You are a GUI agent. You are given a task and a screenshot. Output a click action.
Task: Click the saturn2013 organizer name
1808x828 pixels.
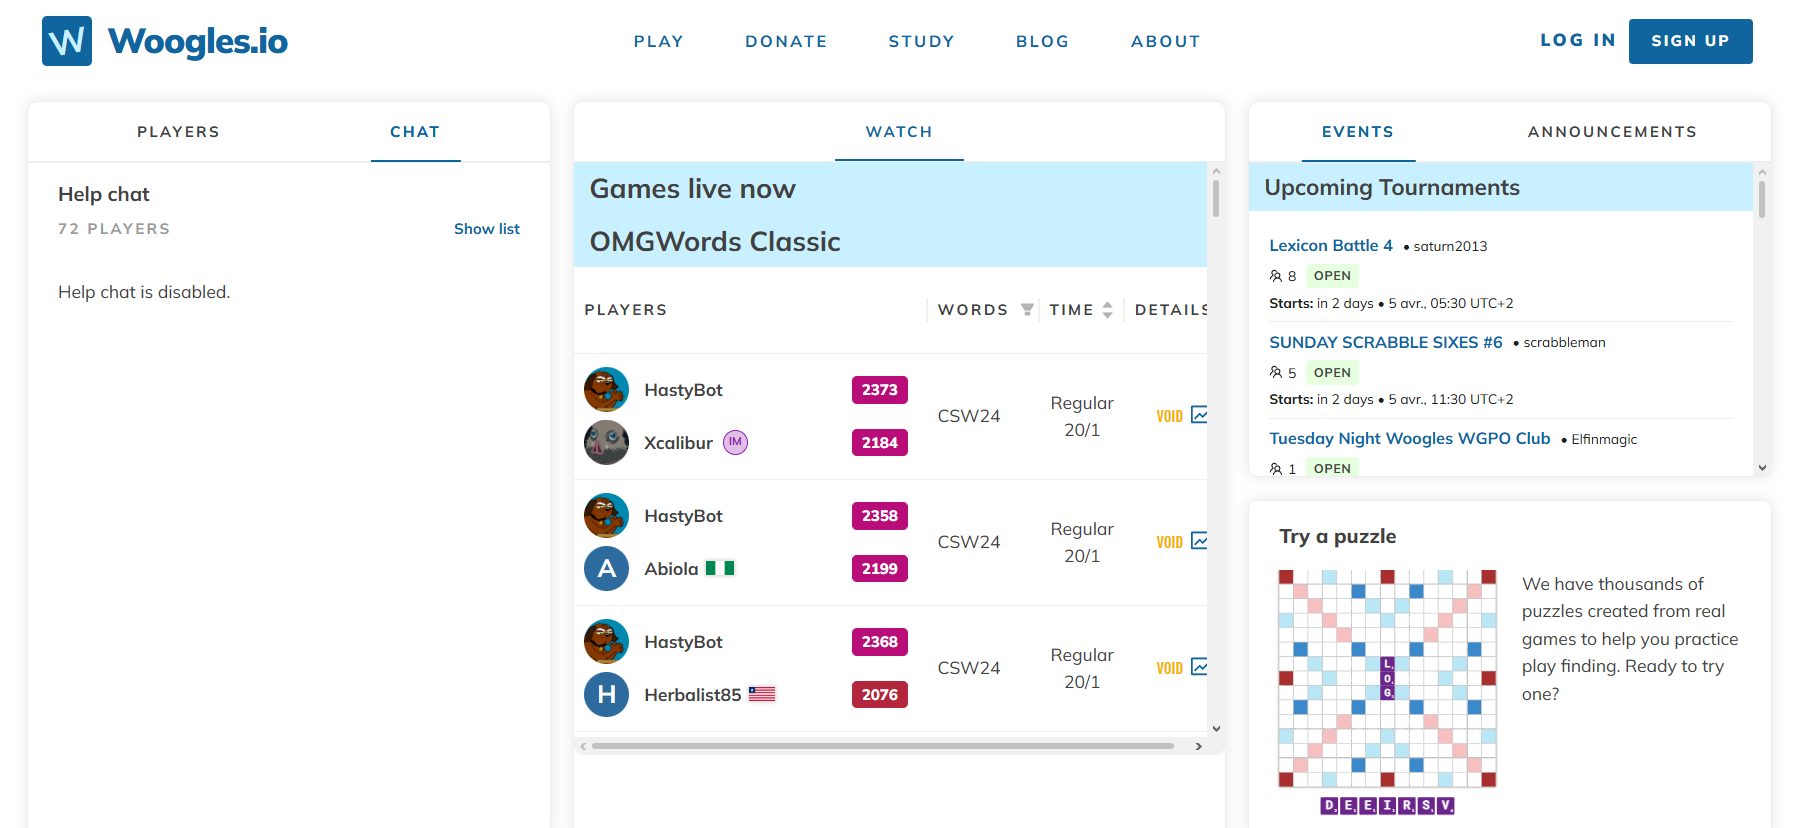(x=1450, y=246)
